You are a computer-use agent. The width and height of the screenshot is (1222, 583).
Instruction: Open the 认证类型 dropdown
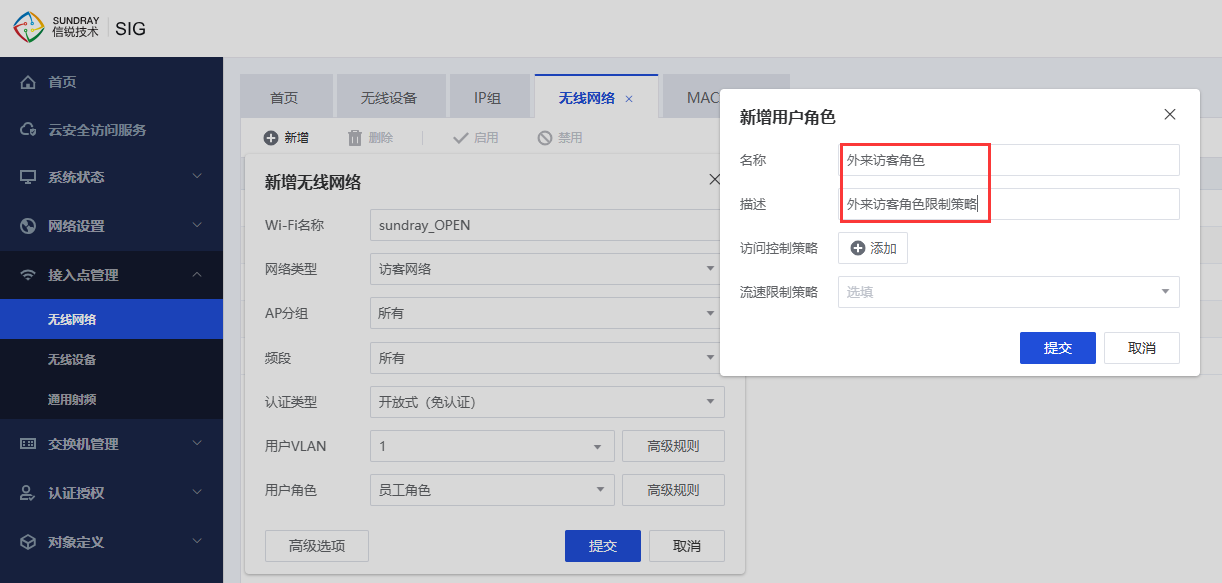pyautogui.click(x=547, y=402)
